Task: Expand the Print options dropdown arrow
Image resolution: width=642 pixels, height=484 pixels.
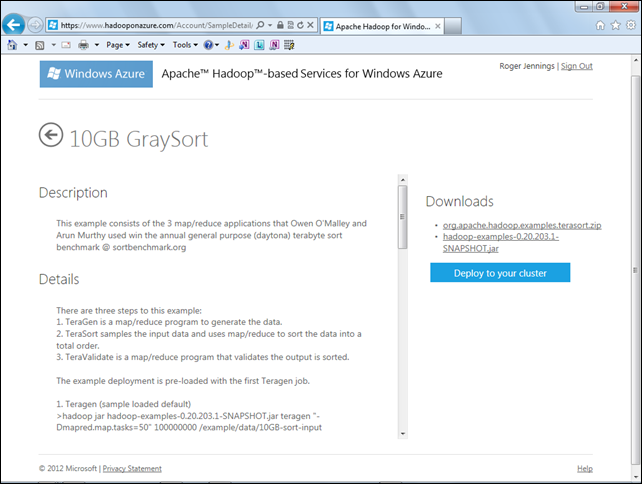Action: click(97, 45)
